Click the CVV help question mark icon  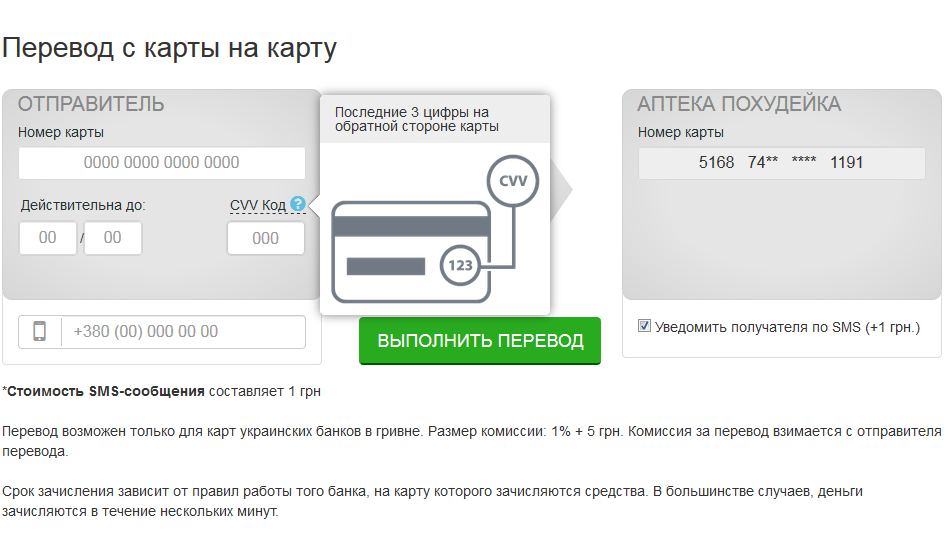pos(297,204)
